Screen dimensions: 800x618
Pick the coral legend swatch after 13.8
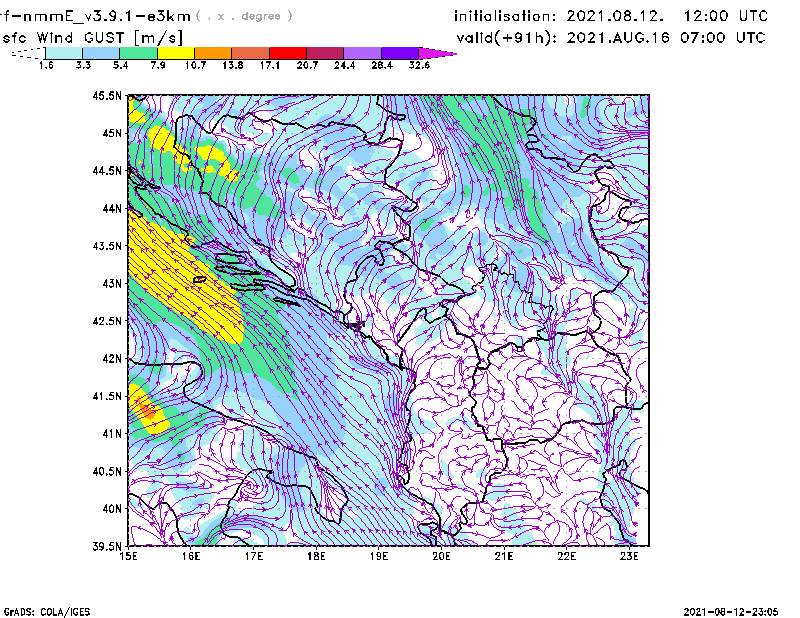pyautogui.click(x=251, y=53)
